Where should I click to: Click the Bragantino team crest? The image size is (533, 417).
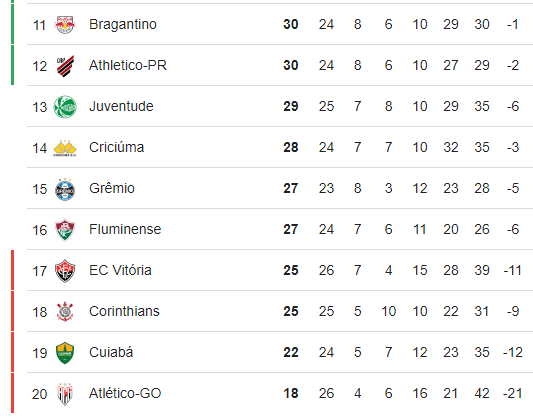pos(65,24)
